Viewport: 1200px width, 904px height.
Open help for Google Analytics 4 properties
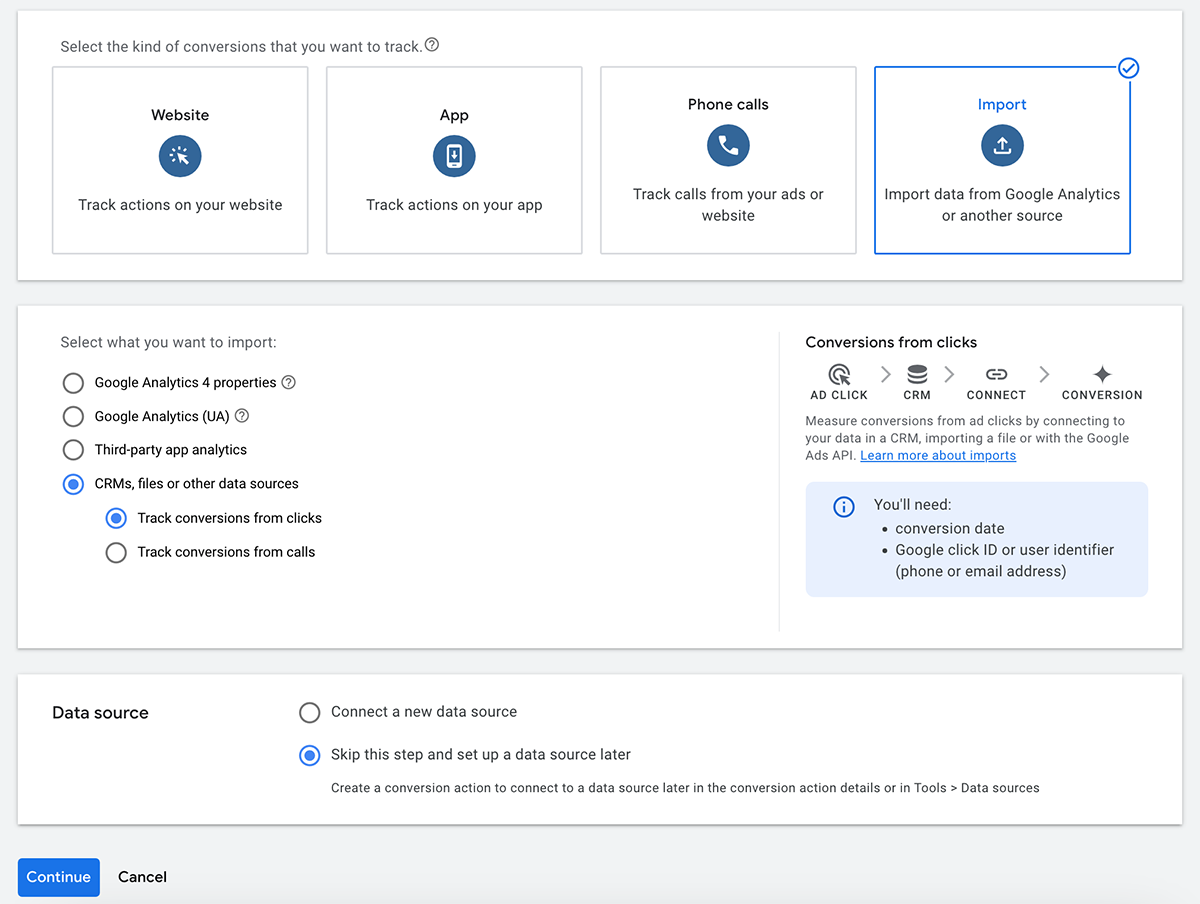[289, 382]
